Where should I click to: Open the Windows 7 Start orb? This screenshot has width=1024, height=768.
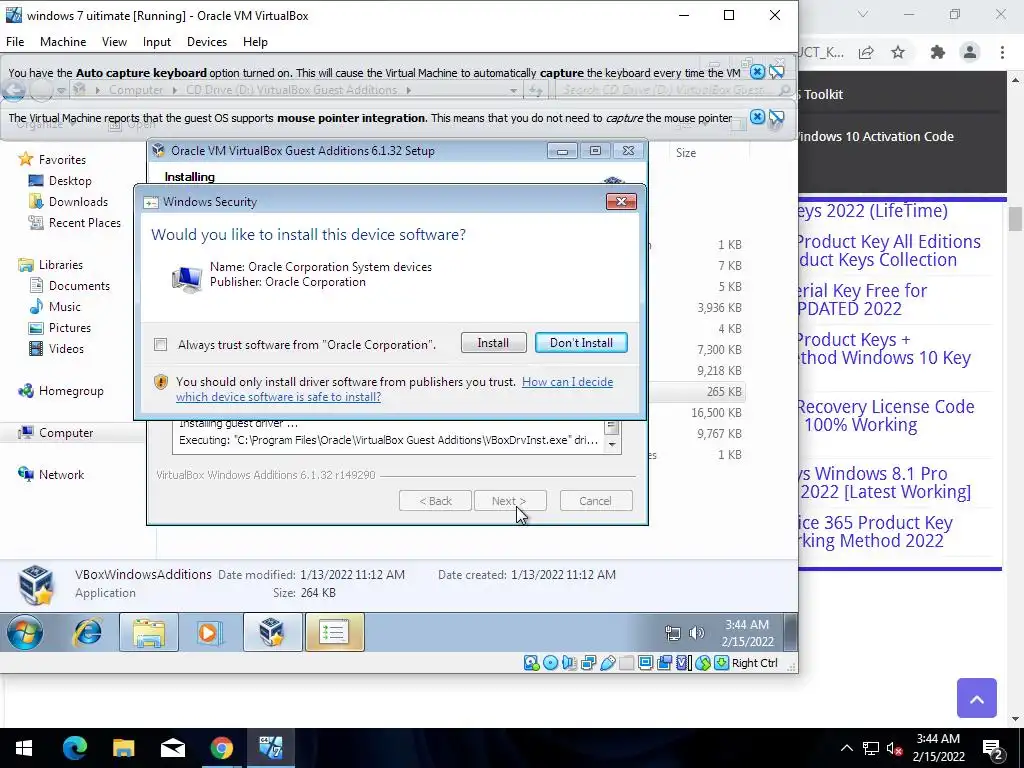(x=25, y=632)
